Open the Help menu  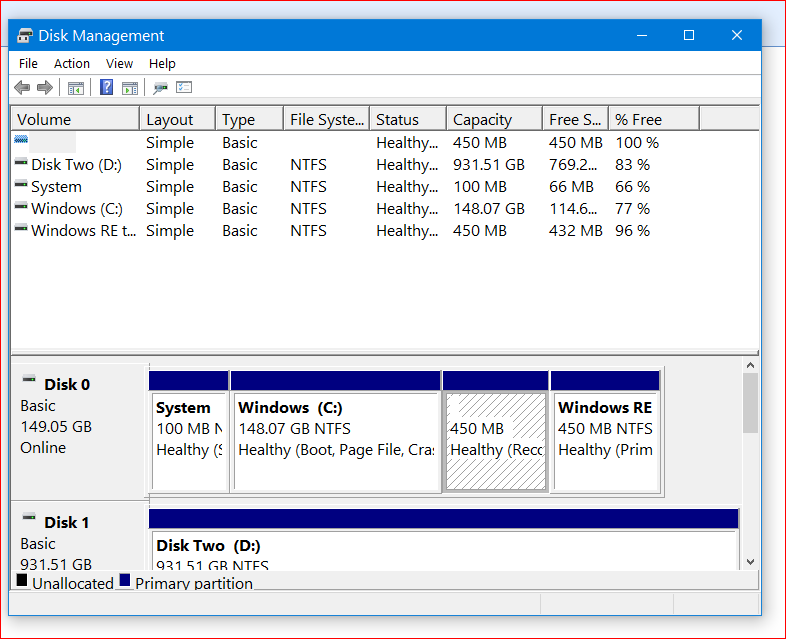(x=162, y=64)
